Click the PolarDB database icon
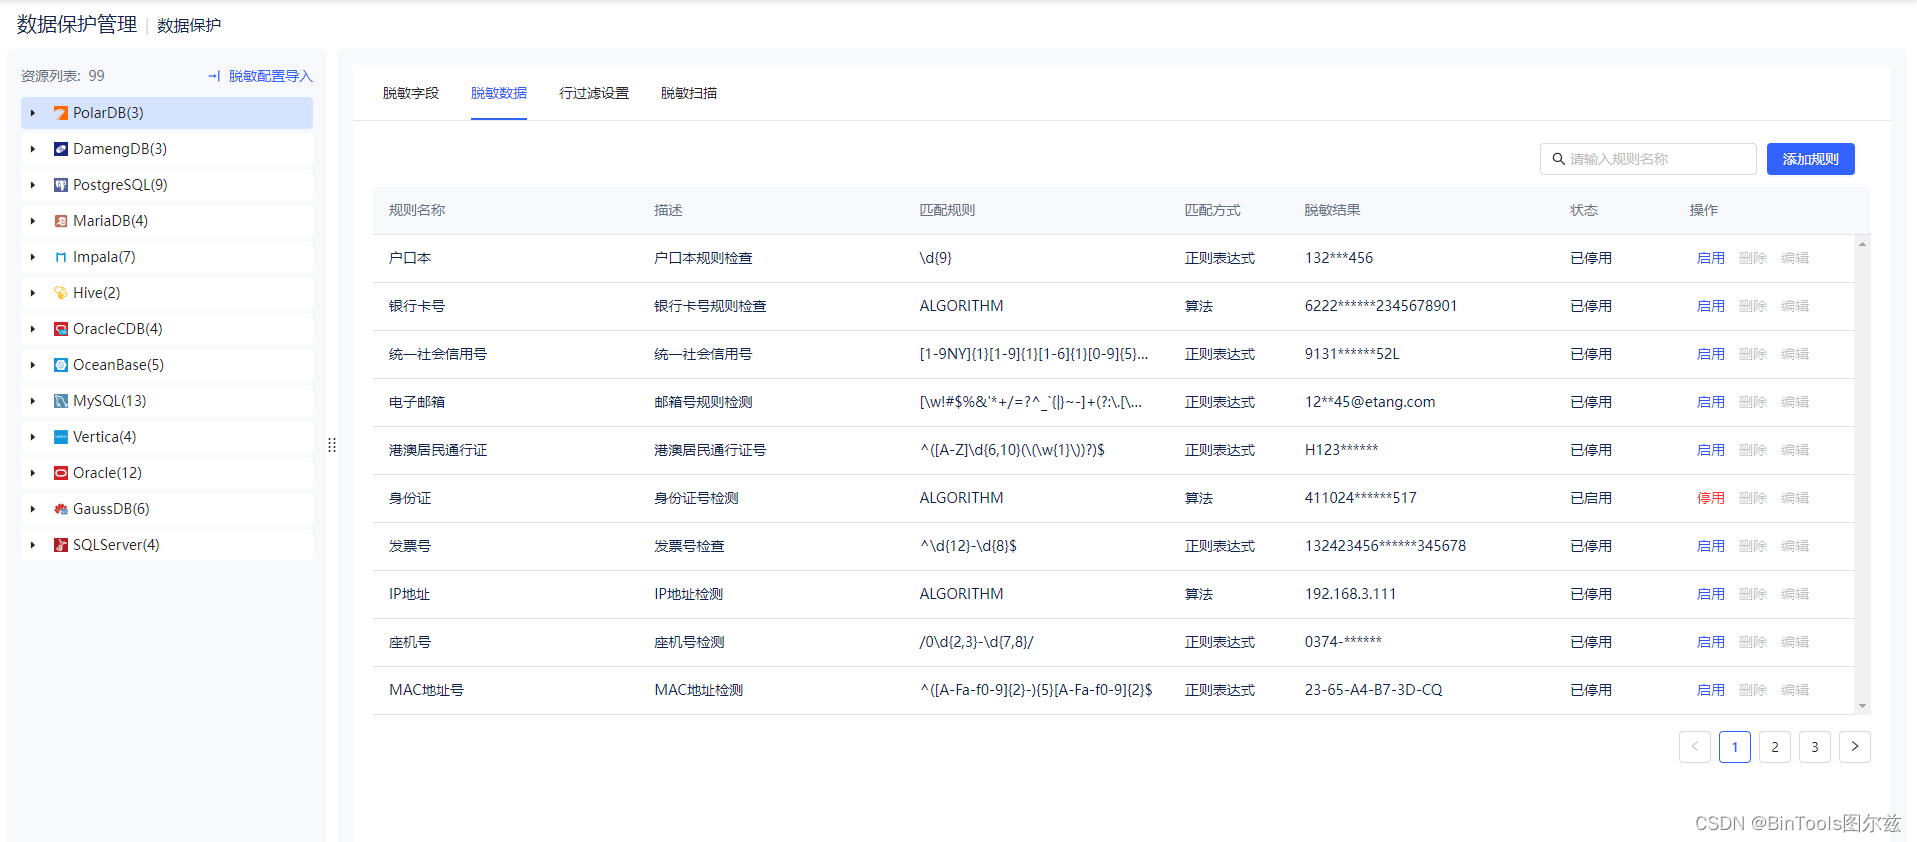1917x842 pixels. [61, 113]
